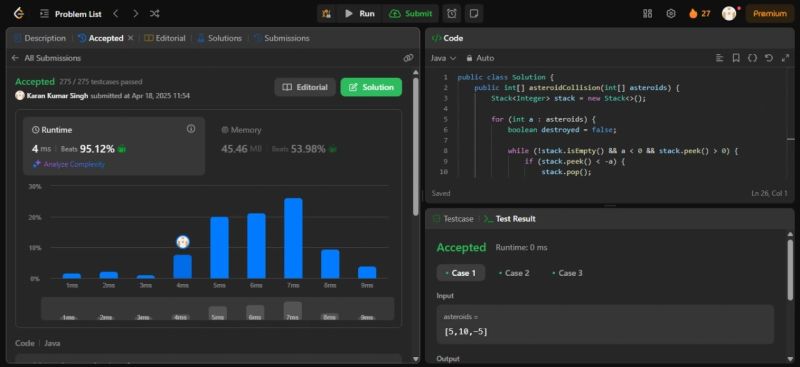The height and width of the screenshot is (367, 800).
Task: Select the Test Result tab
Action: 510,218
